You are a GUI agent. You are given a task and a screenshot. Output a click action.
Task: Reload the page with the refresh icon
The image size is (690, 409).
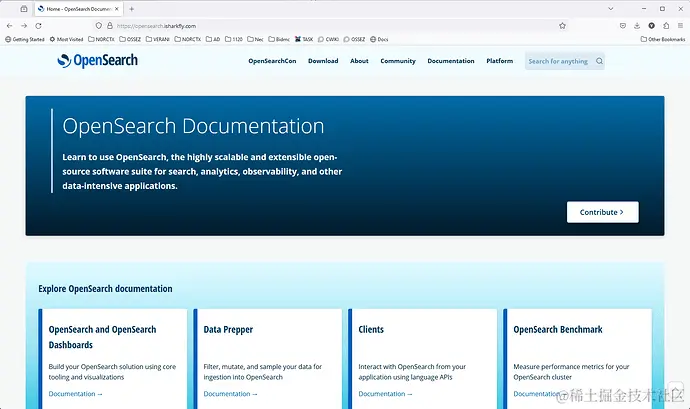click(38, 26)
